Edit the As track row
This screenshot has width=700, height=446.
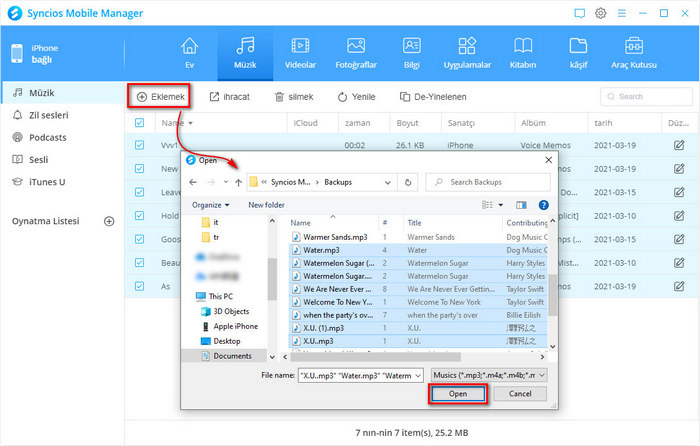(679, 286)
